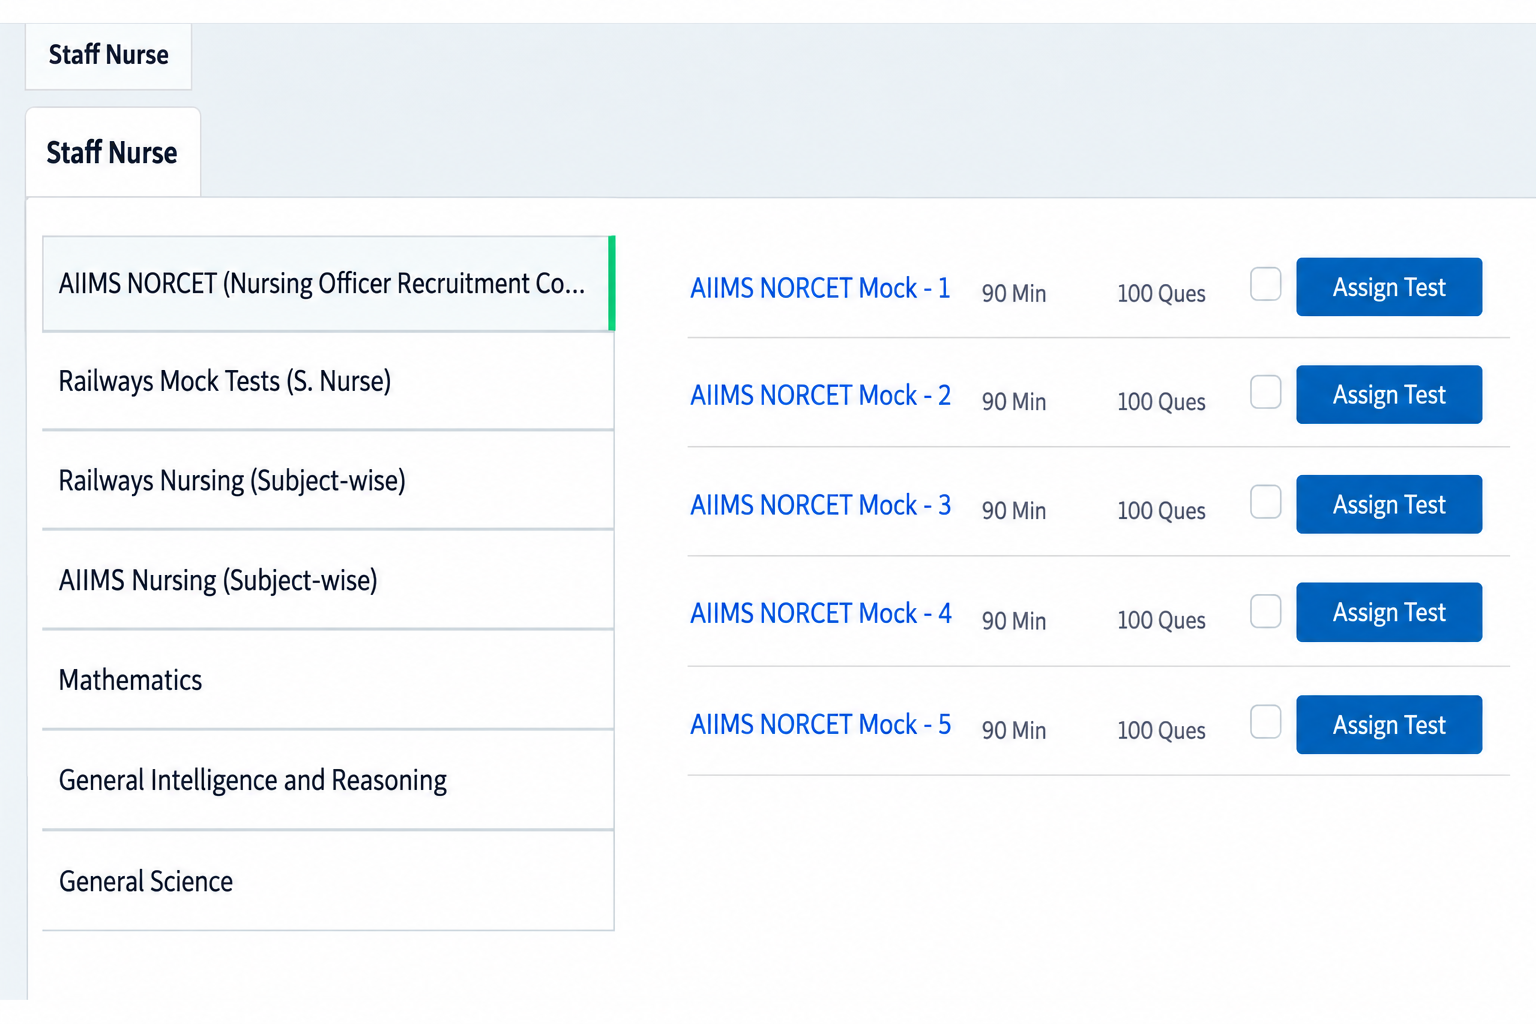This screenshot has width=1536, height=1024.
Task: Choose Railways Mock Tests (S. Nurse) category
Action: pos(328,381)
